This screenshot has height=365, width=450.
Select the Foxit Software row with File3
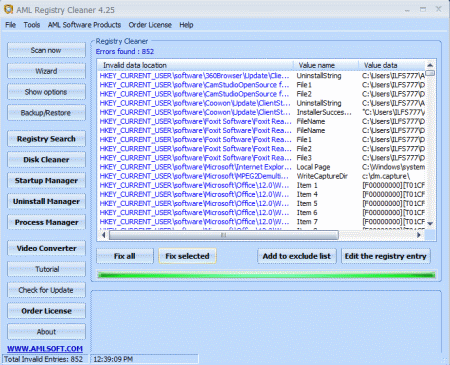(262, 158)
